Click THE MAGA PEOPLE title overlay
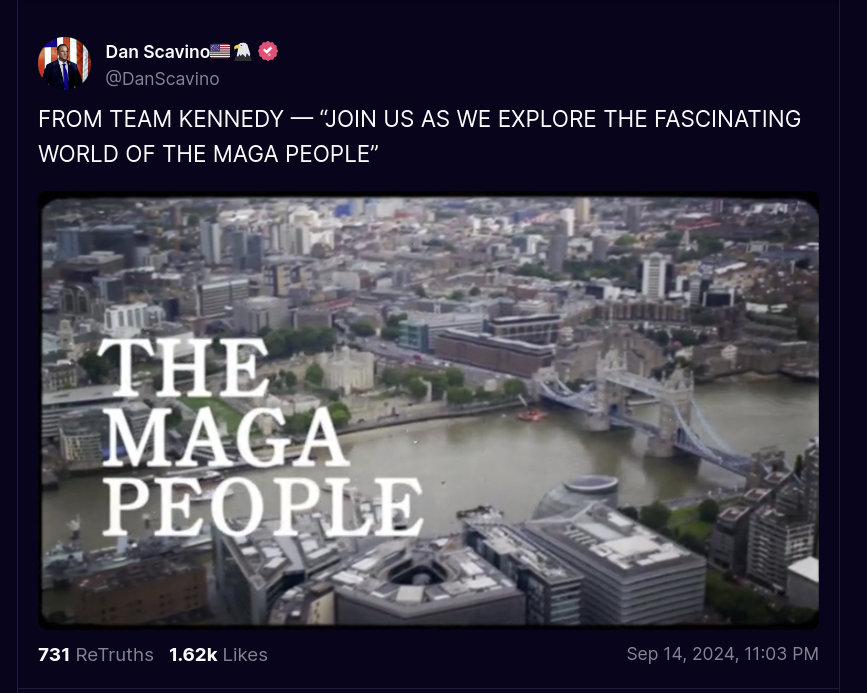This screenshot has width=867, height=693. pos(260,437)
